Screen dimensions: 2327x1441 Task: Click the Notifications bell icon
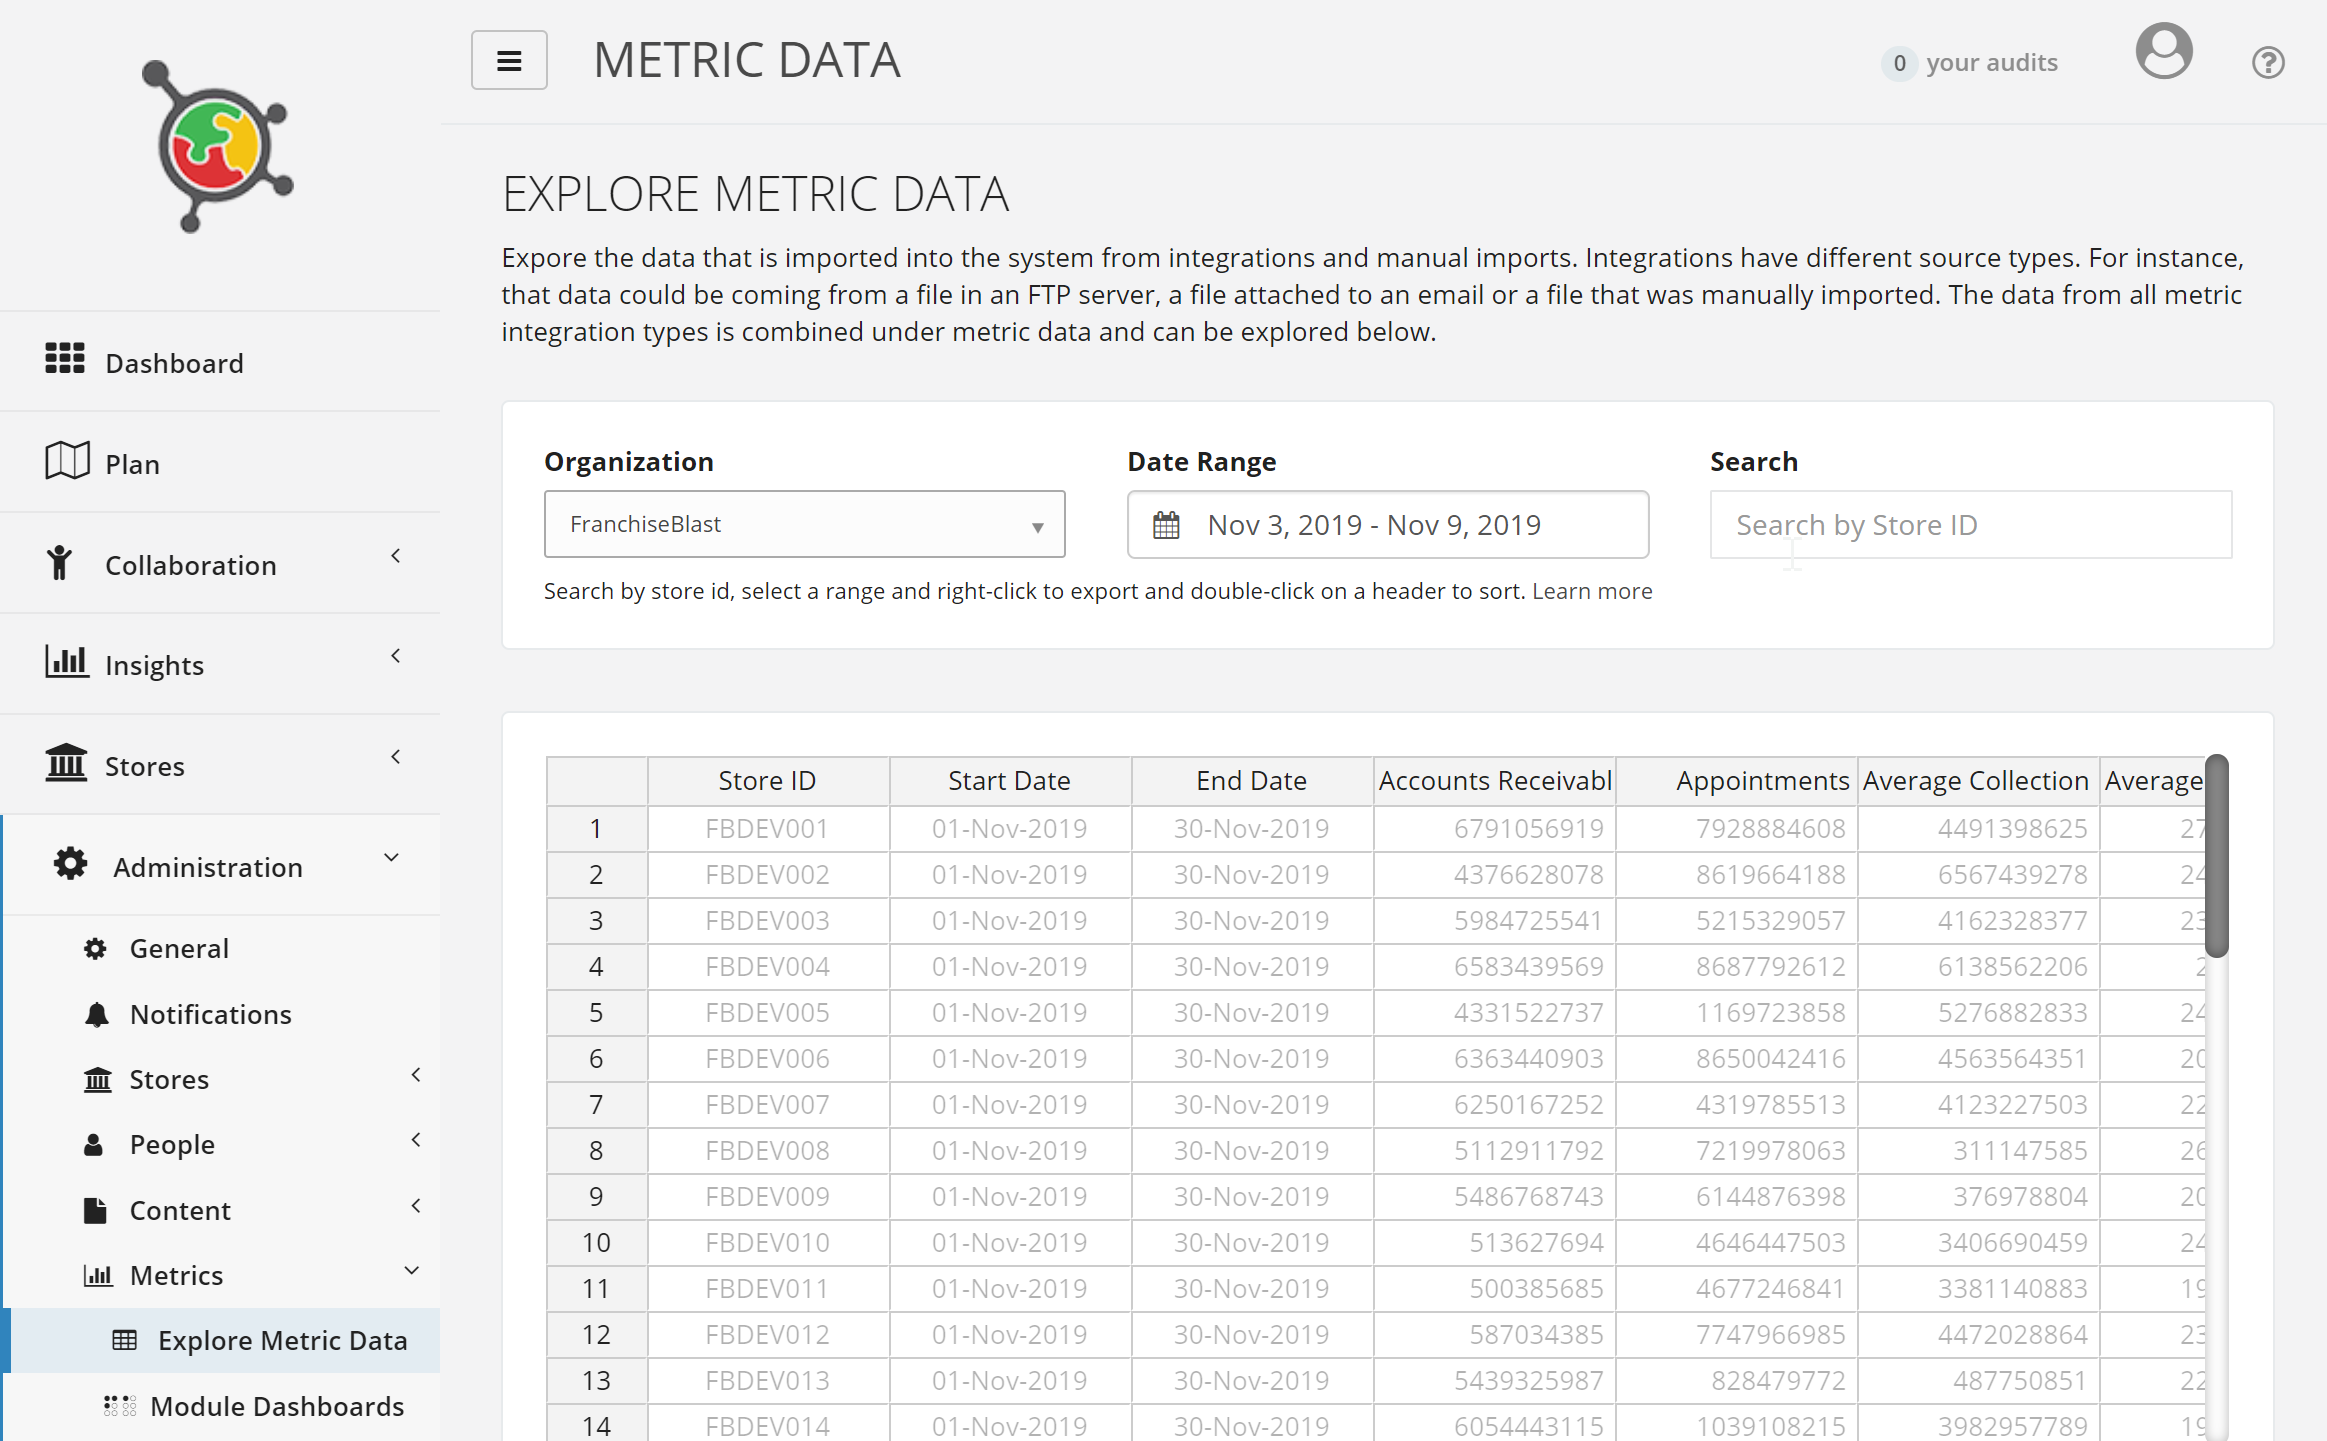(96, 1015)
